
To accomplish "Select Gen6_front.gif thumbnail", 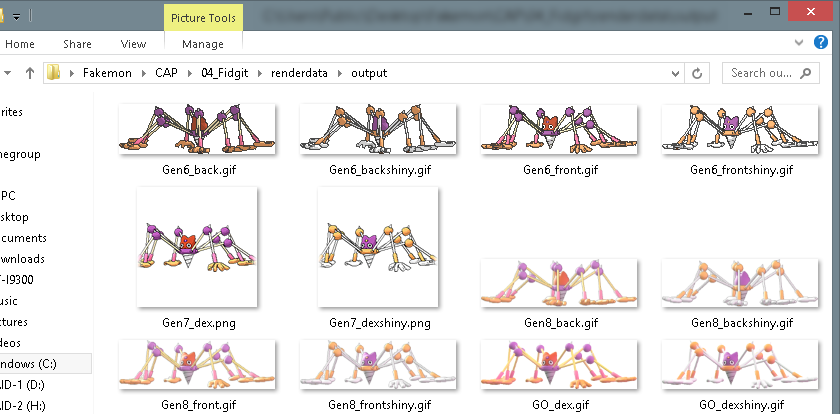I will click(559, 129).
